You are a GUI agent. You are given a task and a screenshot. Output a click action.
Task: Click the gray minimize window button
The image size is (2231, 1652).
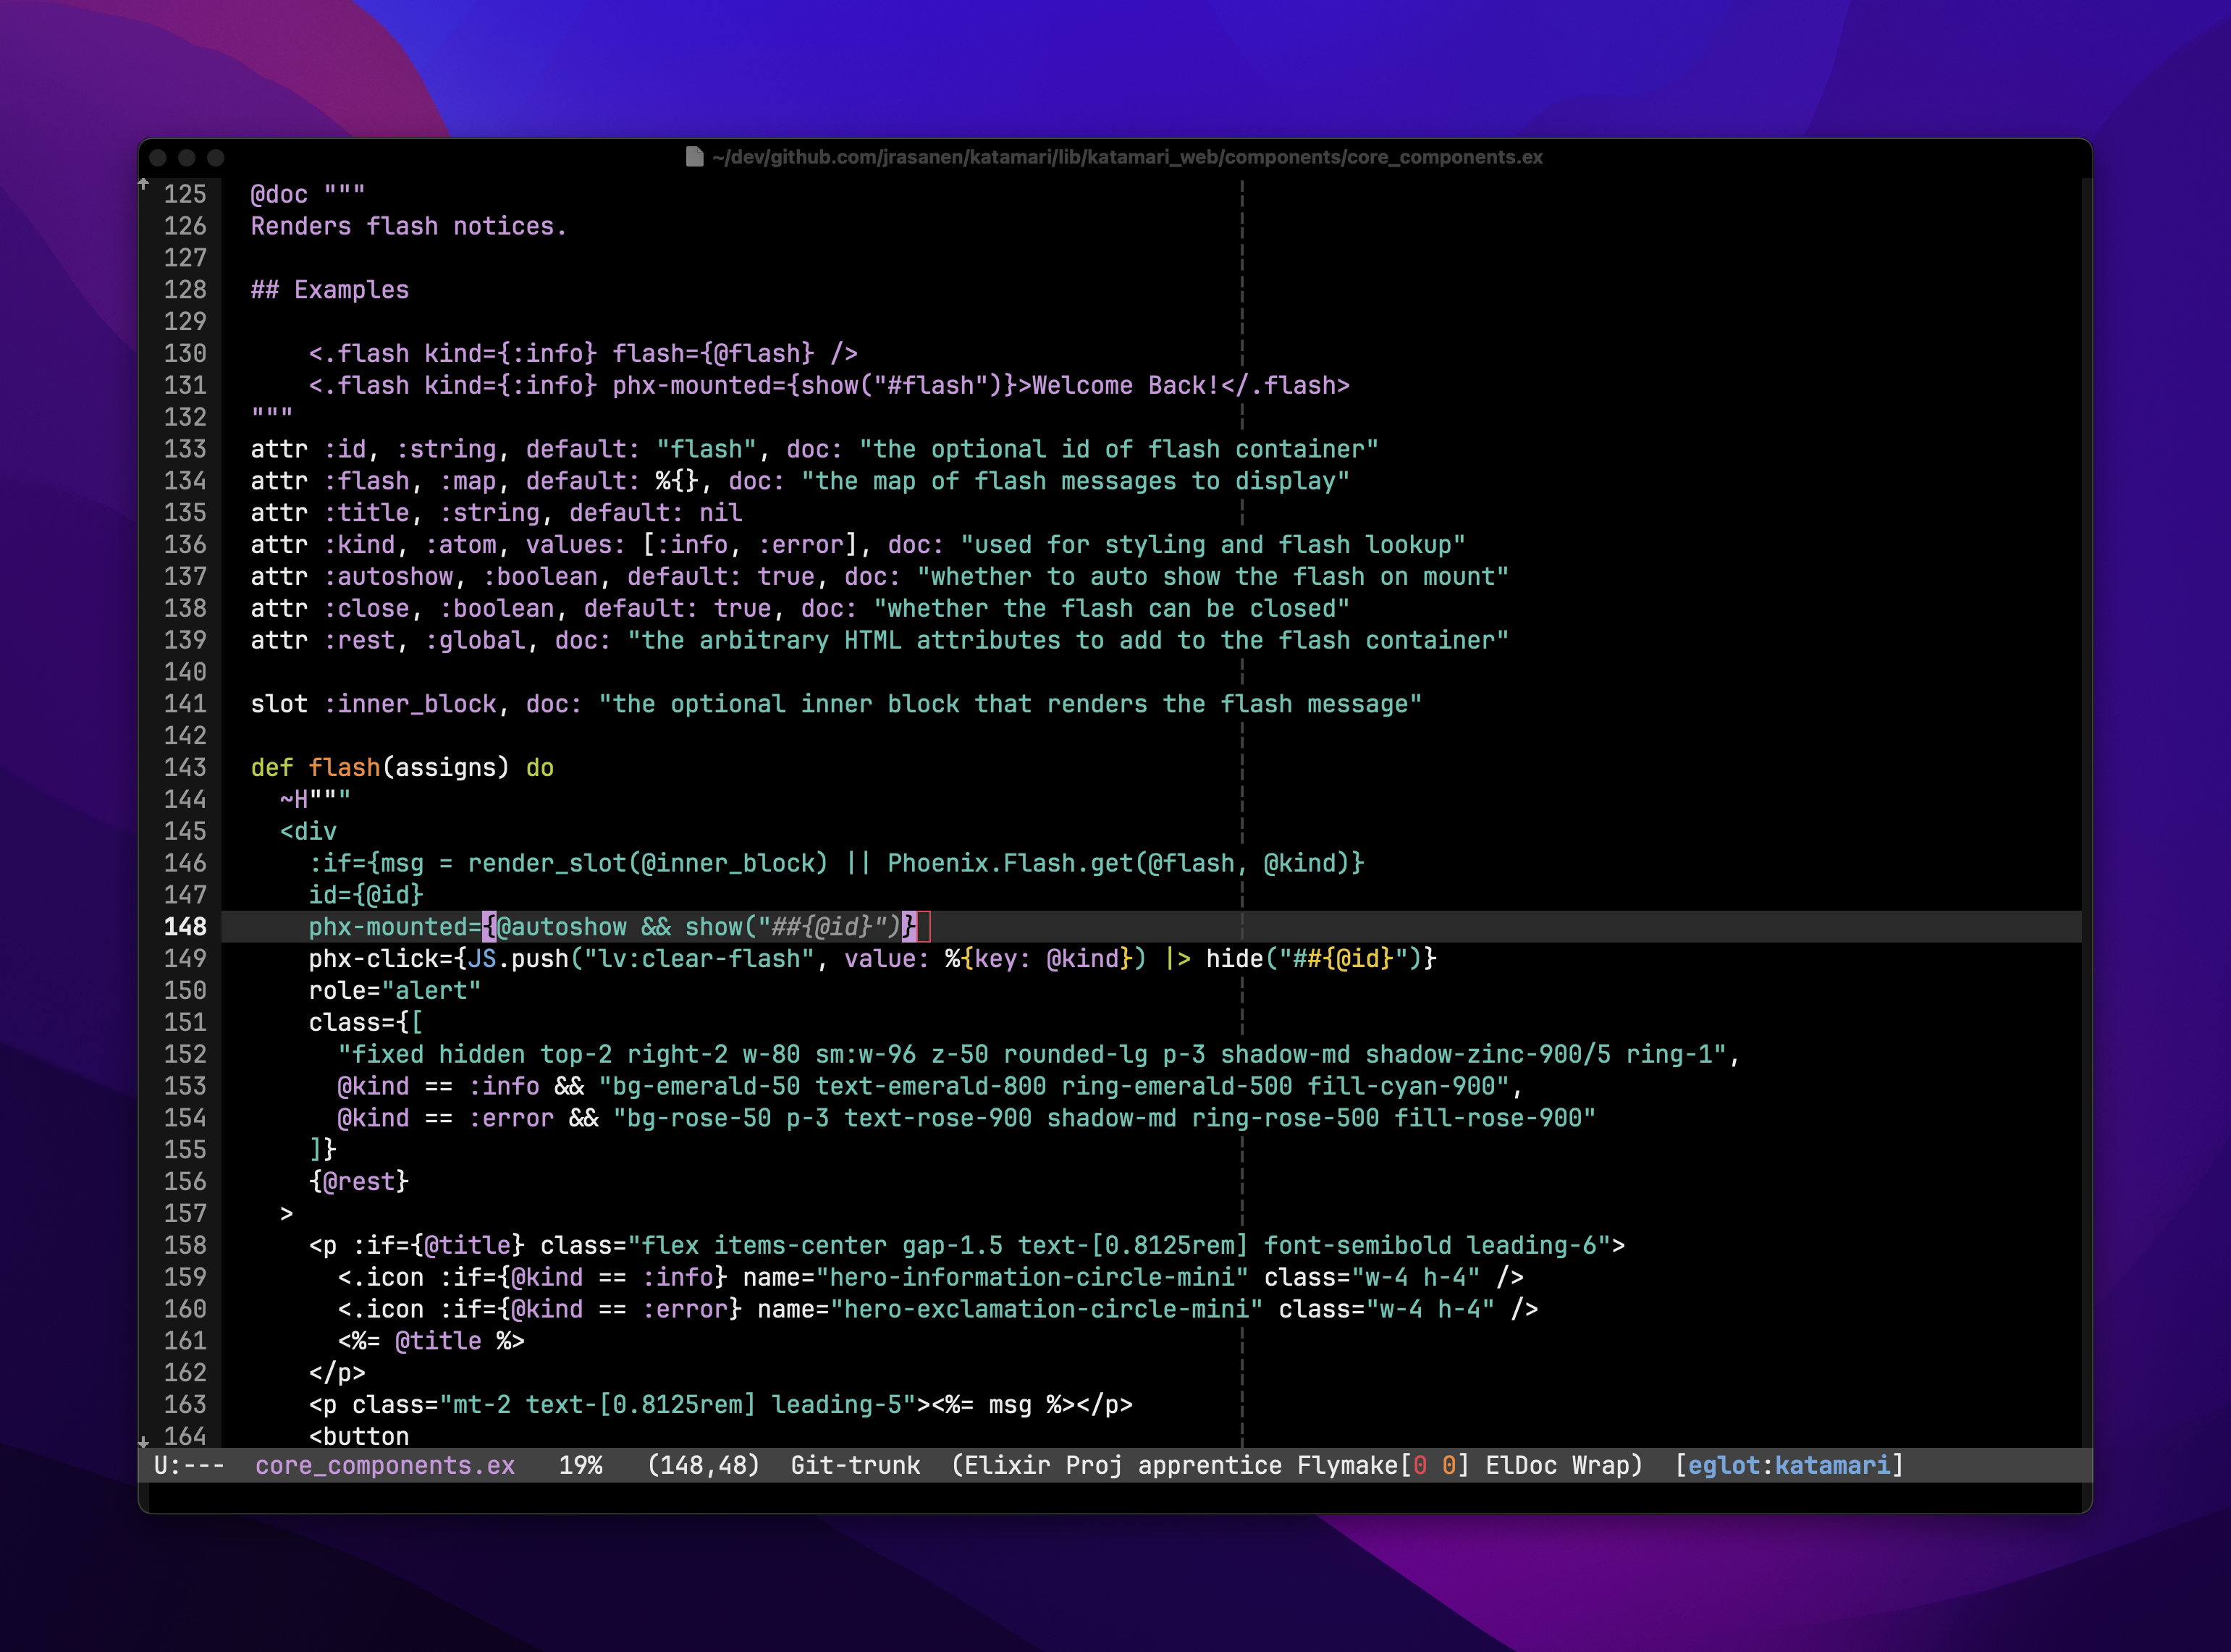pyautogui.click(x=187, y=158)
